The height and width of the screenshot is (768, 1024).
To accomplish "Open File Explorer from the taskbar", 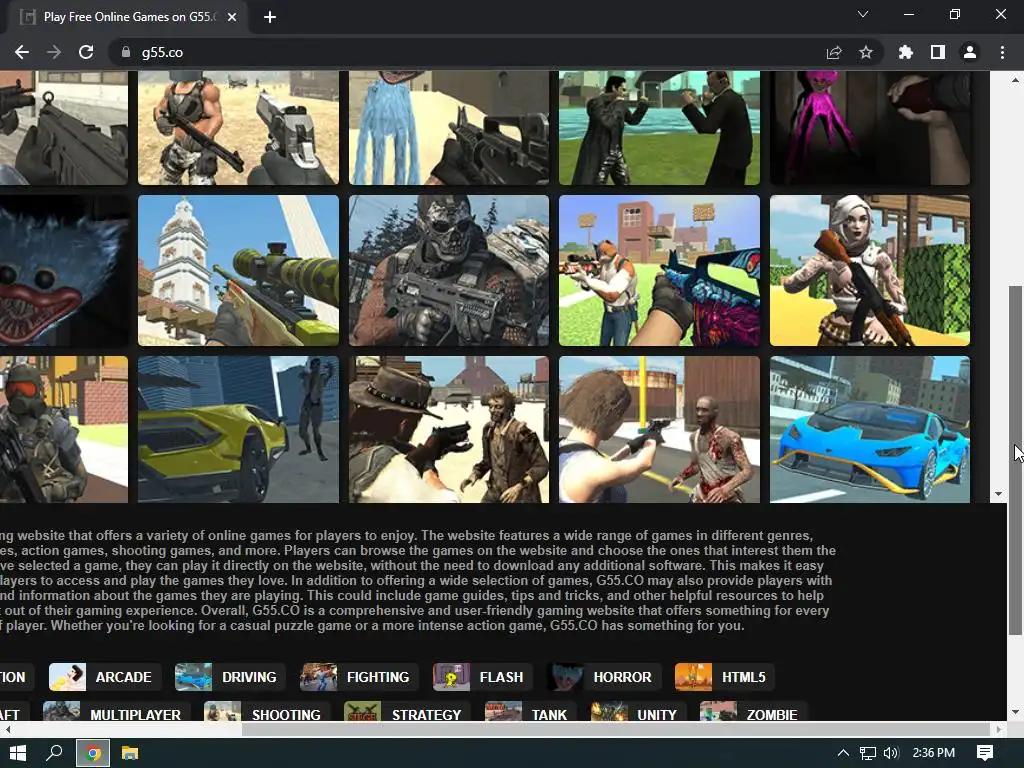I will coord(130,753).
